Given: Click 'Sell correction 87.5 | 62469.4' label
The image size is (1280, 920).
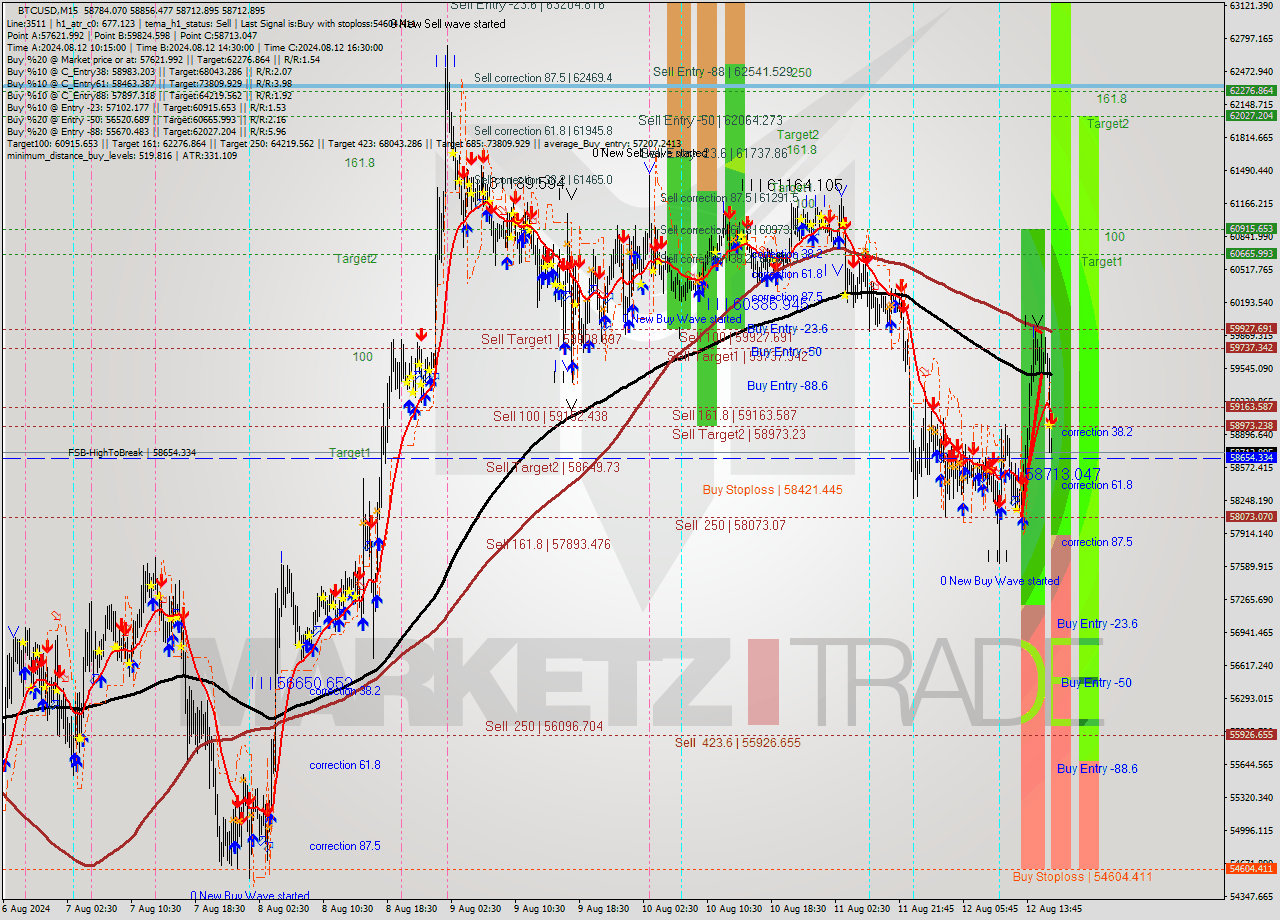Looking at the screenshot, I should coord(543,77).
